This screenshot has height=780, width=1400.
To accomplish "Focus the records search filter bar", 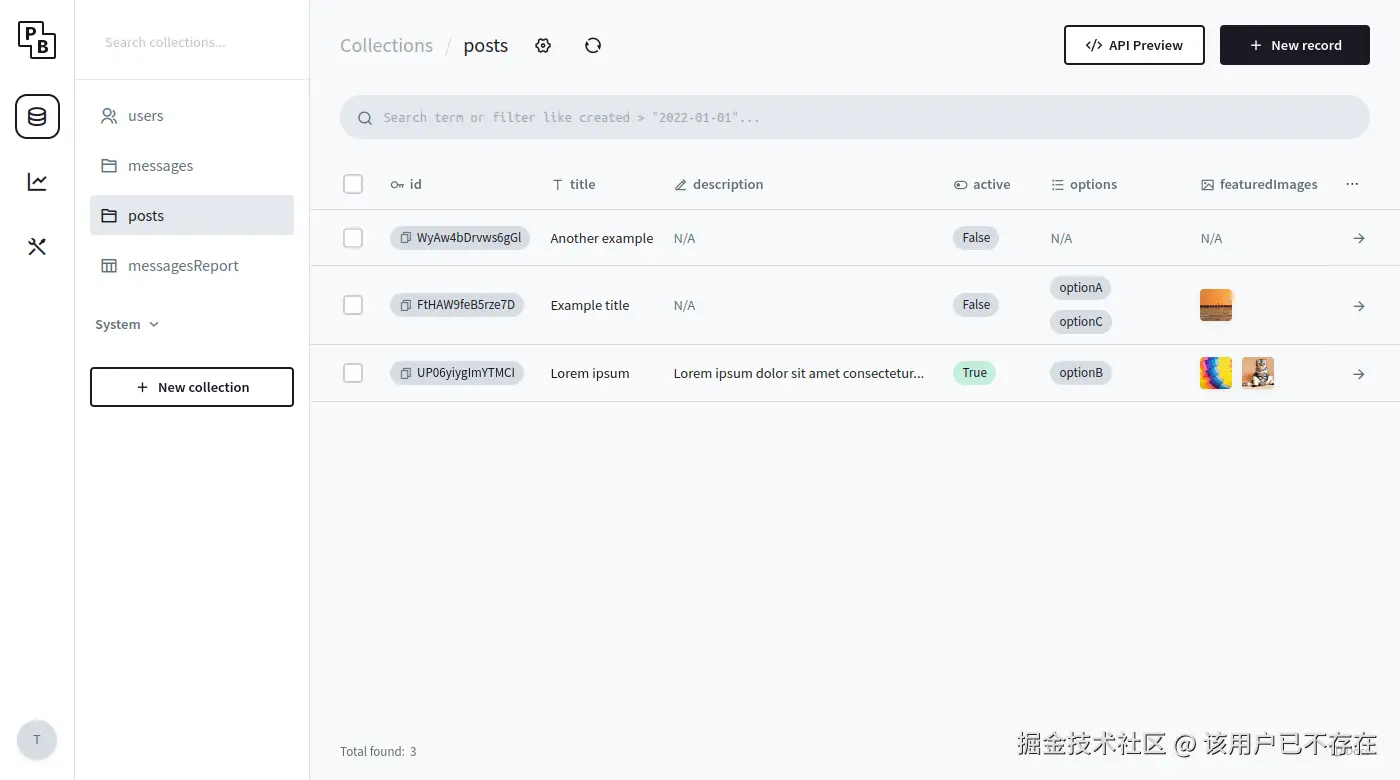I will pyautogui.click(x=855, y=117).
